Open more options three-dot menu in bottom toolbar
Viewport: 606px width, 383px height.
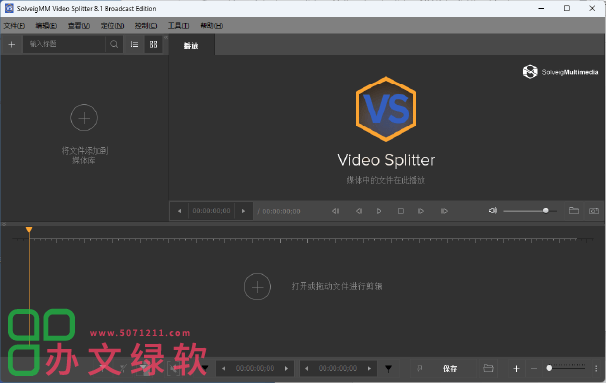pos(596,369)
